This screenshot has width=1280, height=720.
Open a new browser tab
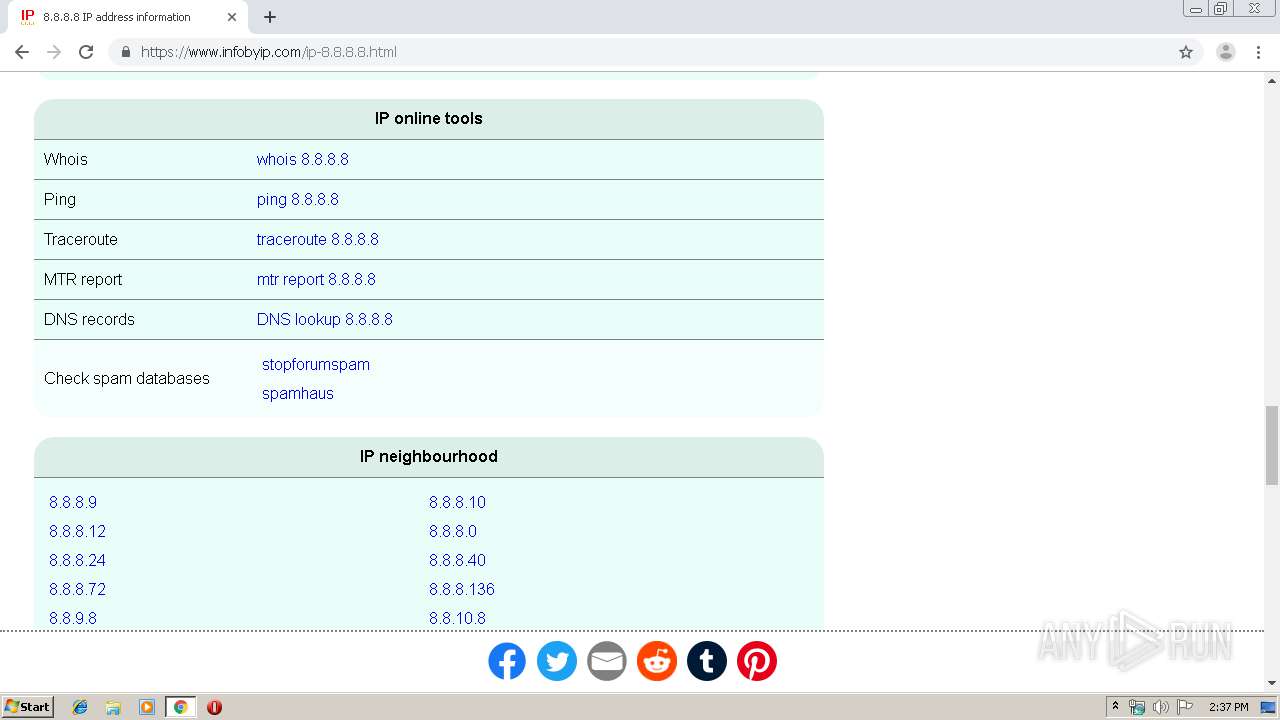[270, 17]
